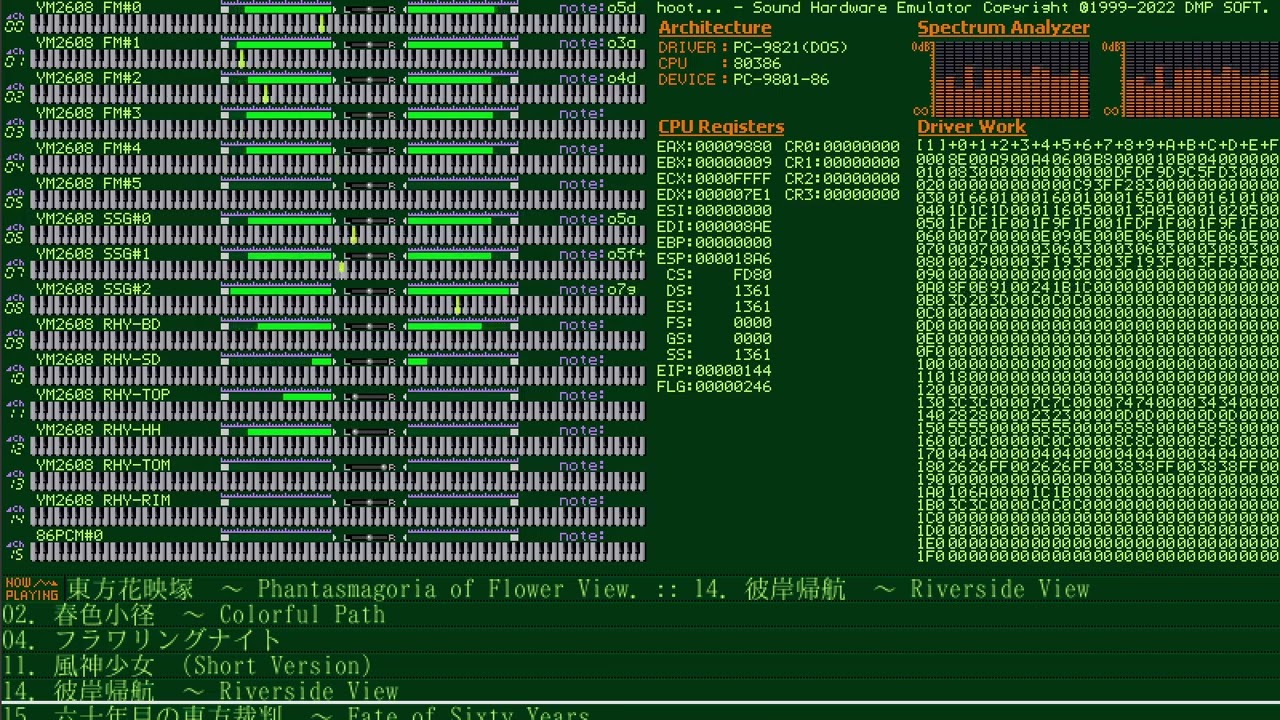Click the FM#3 L-R pan slider
The image size is (1280, 720).
point(370,115)
